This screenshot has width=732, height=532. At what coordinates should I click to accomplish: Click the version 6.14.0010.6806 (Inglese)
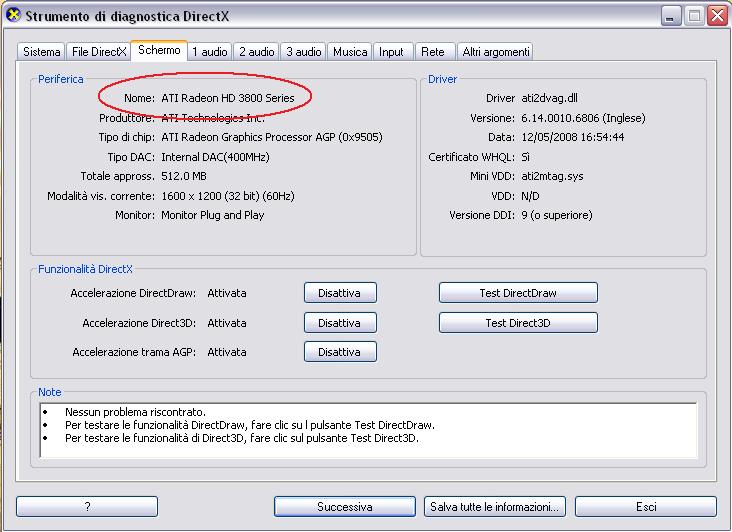click(x=584, y=118)
